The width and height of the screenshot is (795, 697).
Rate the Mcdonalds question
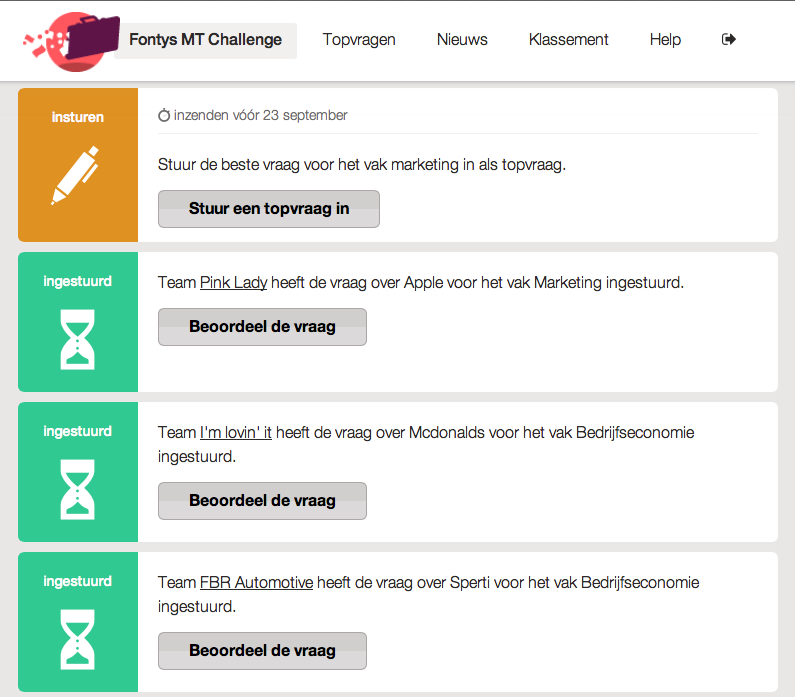[262, 501]
